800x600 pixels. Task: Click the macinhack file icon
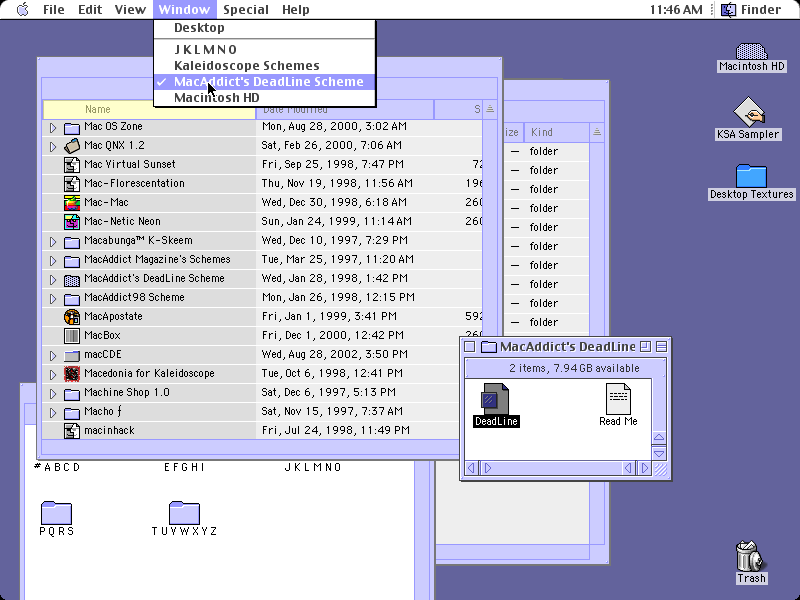click(72, 431)
